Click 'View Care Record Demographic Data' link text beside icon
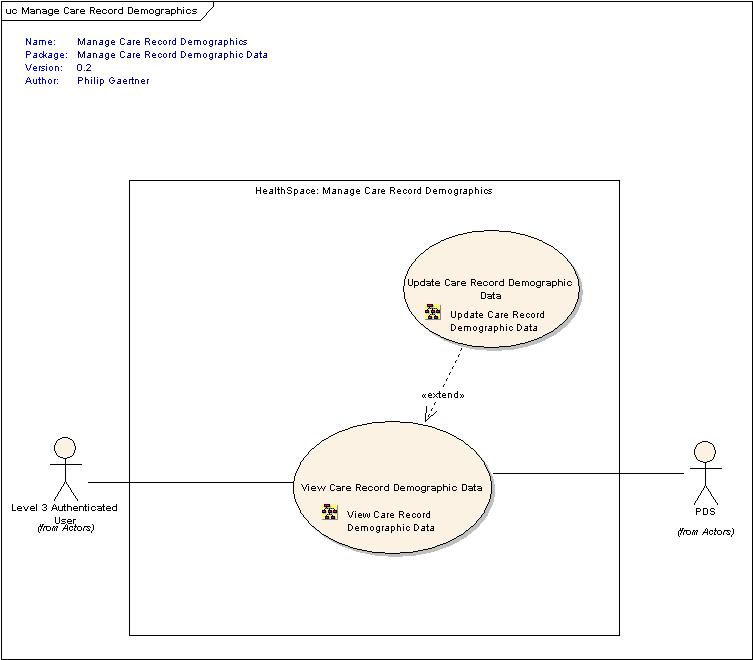 391,521
